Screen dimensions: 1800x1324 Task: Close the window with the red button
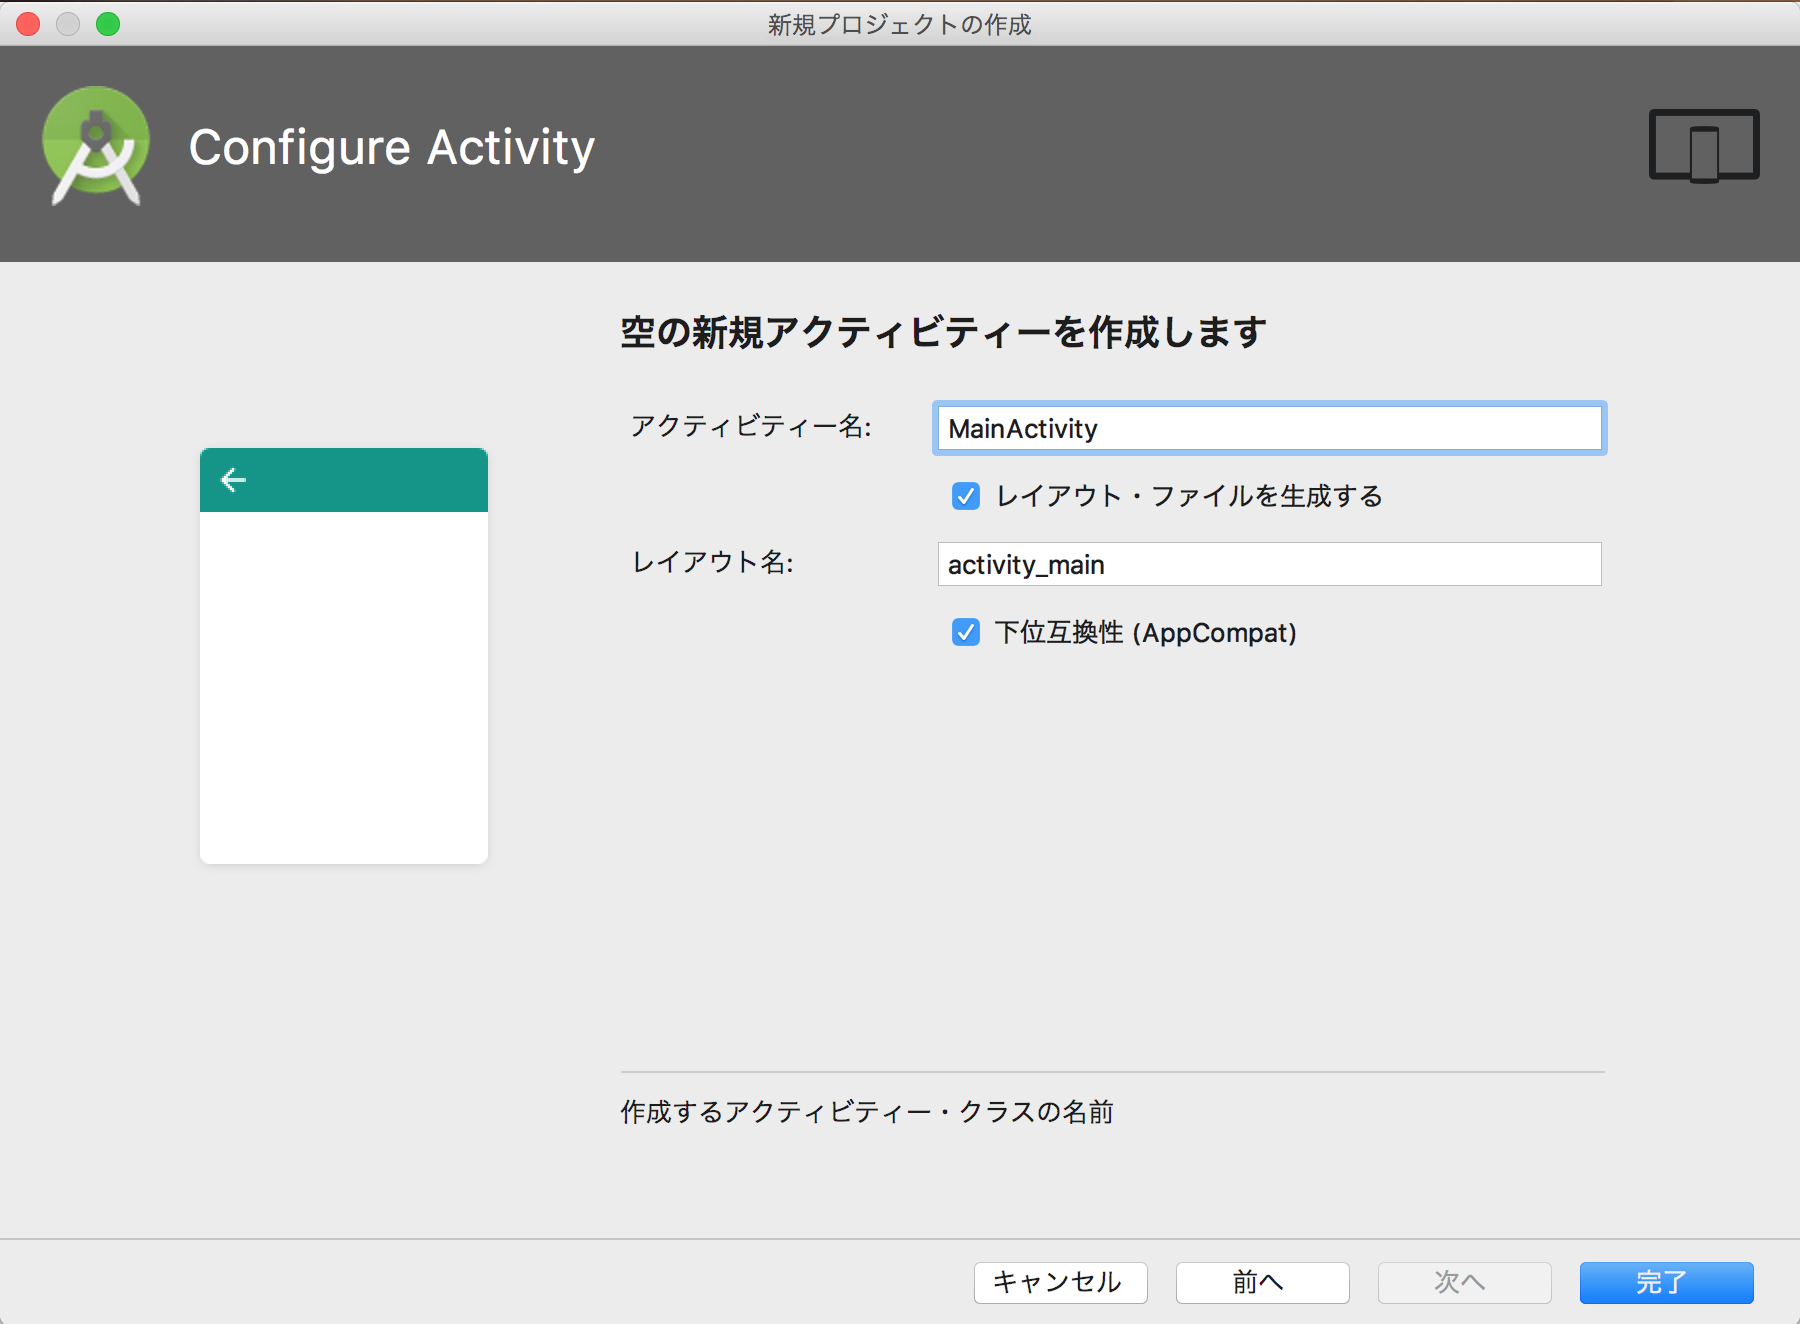28,24
